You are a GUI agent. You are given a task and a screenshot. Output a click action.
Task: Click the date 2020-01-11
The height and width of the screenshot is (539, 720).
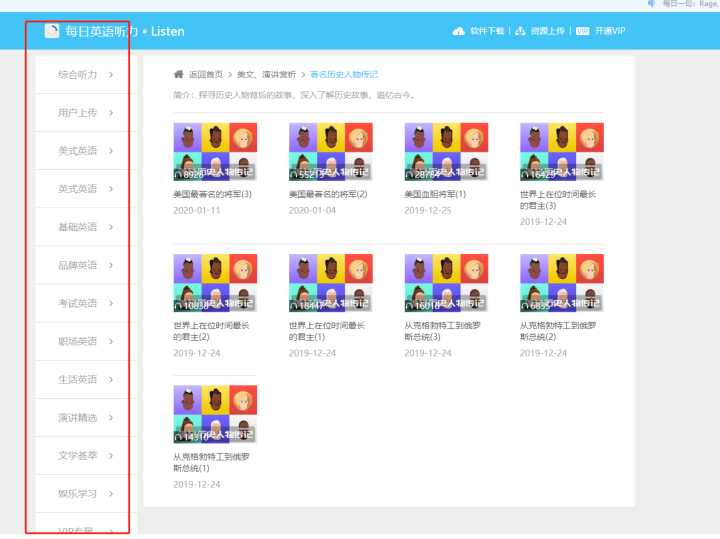tap(197, 210)
